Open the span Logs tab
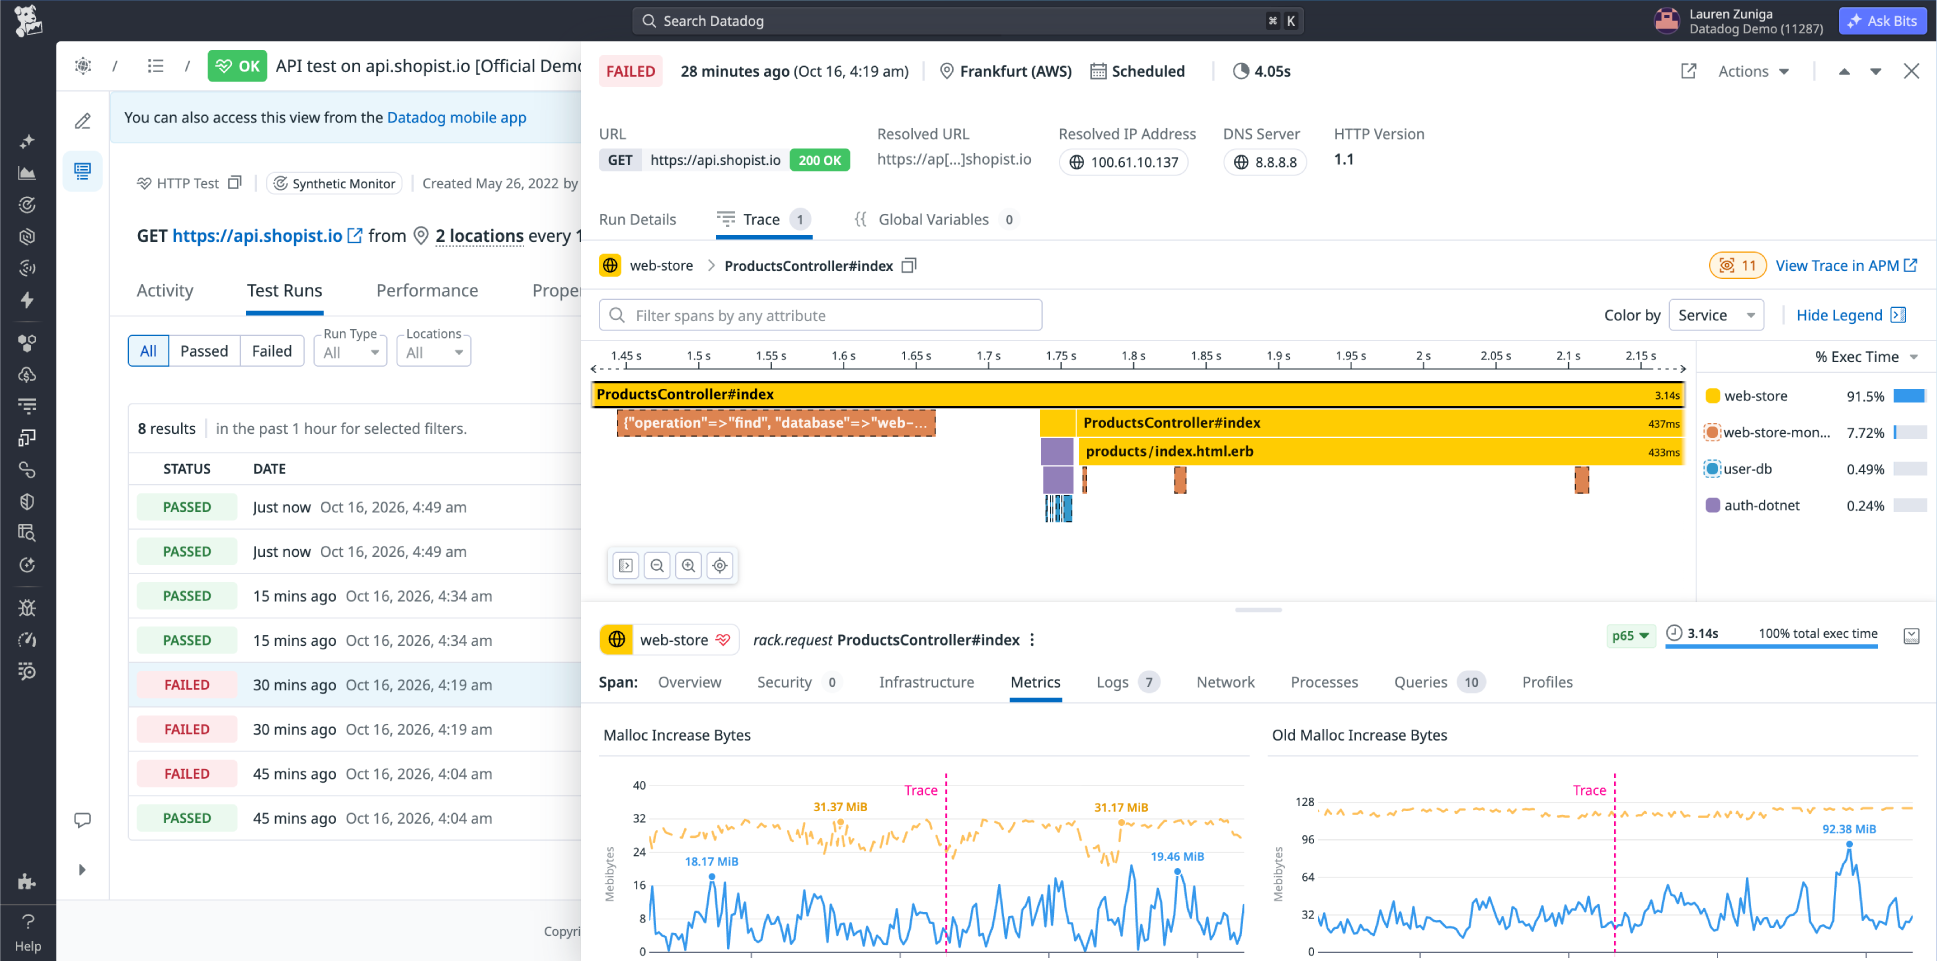Image resolution: width=1937 pixels, height=961 pixels. [1127, 682]
